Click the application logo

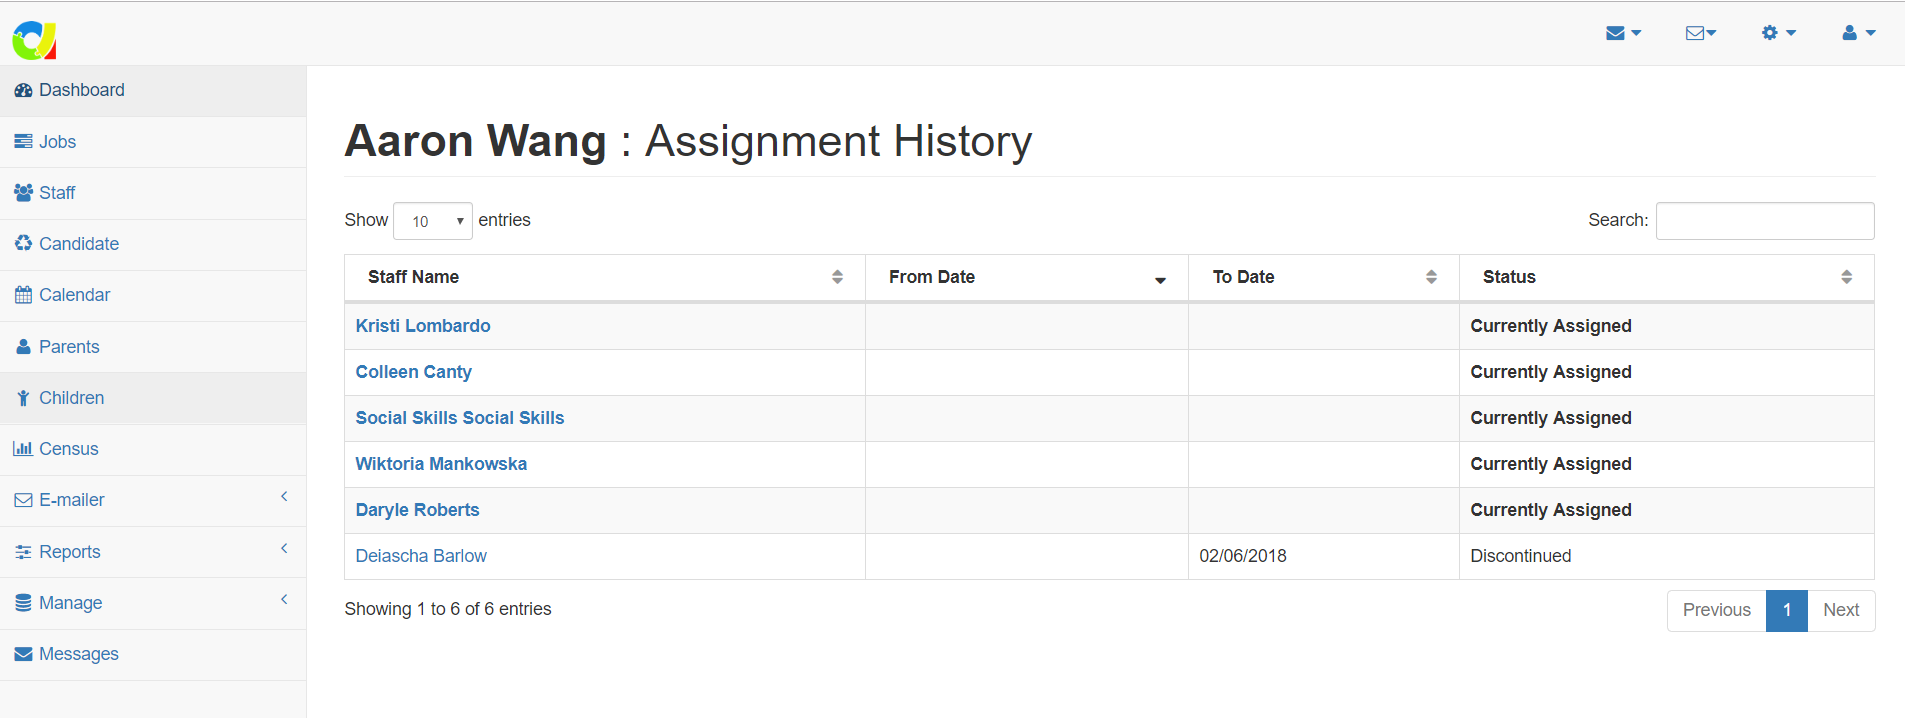tap(34, 40)
